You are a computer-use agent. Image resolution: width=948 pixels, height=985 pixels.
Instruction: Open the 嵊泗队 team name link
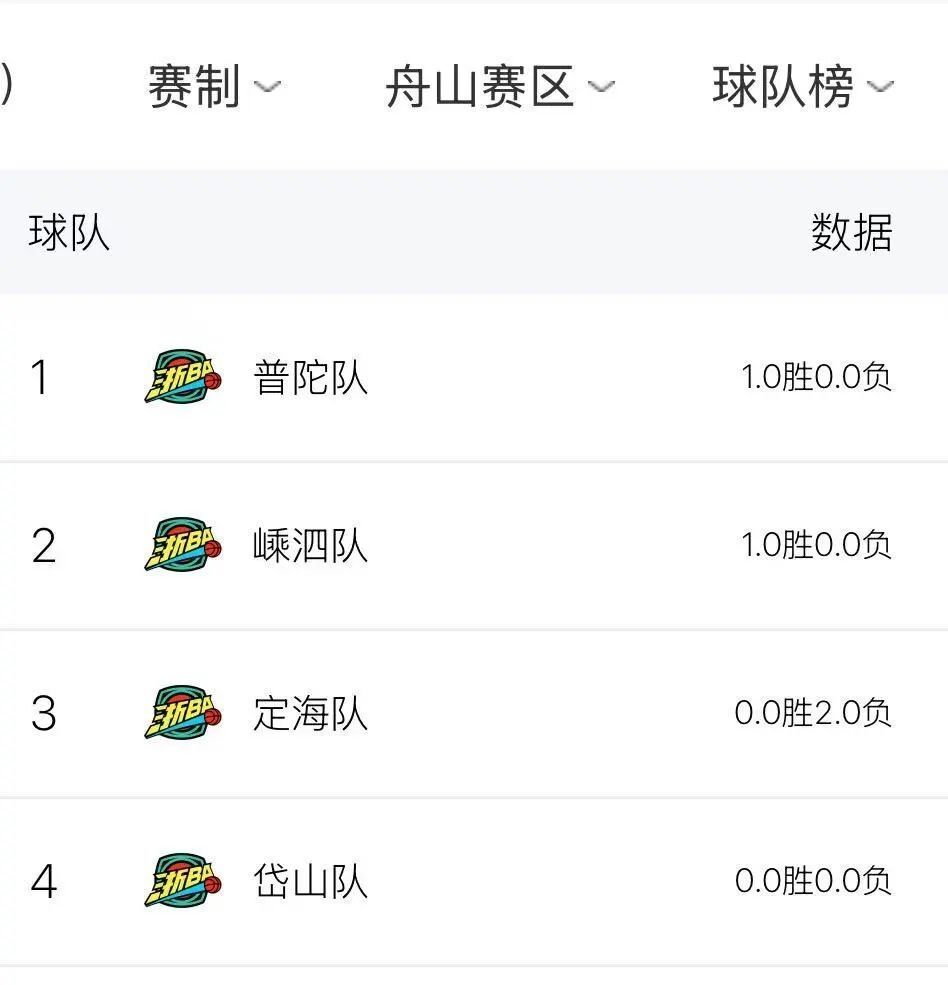click(310, 545)
